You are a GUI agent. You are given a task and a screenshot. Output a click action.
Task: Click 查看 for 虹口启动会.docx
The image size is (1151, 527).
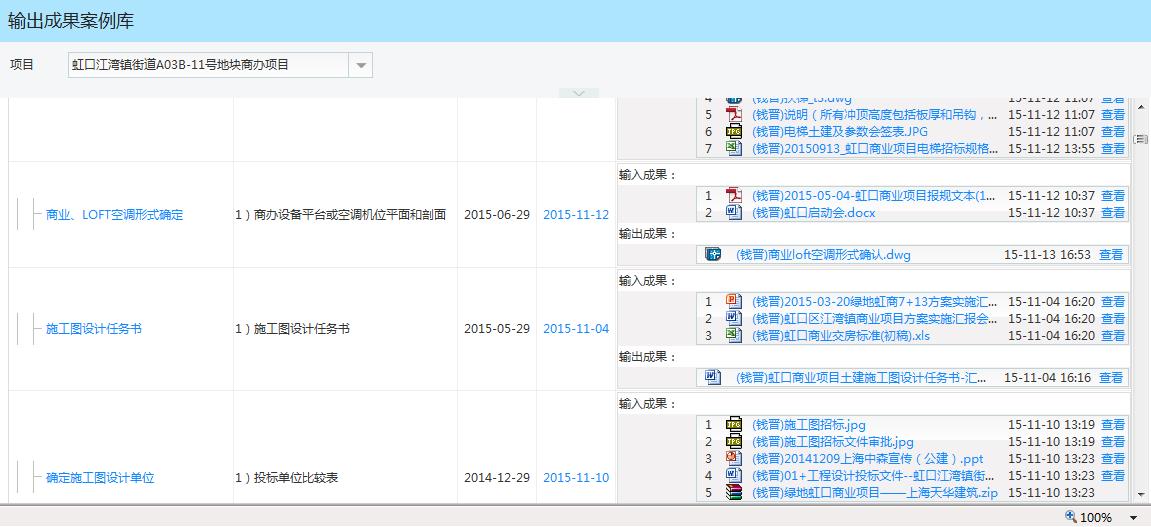[1112, 213]
